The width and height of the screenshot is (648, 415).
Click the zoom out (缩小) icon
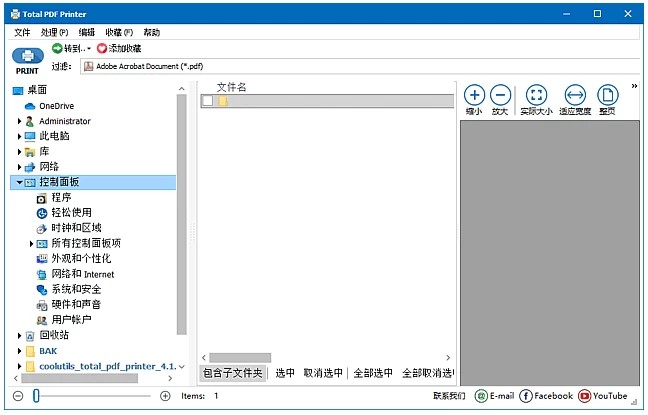474,96
